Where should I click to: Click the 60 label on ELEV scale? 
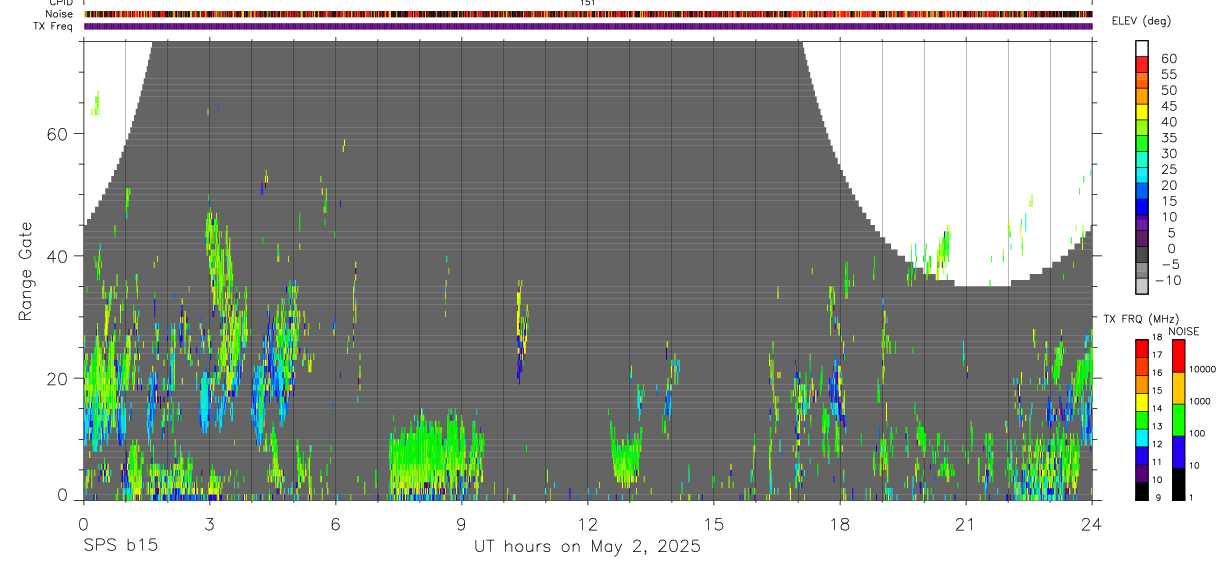(1168, 59)
